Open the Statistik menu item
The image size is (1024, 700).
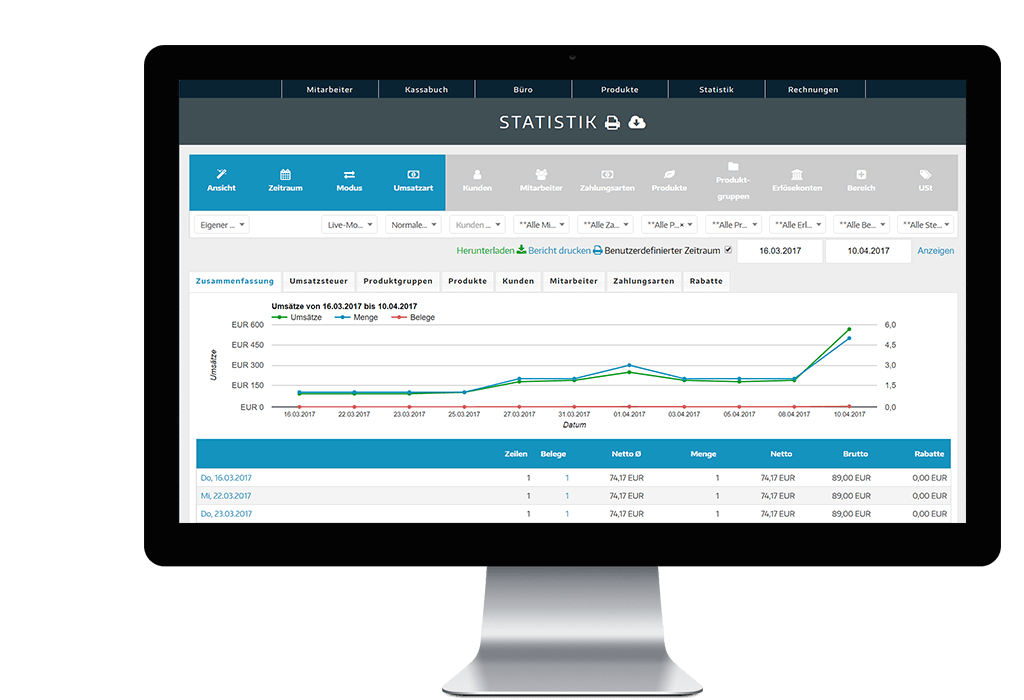[x=716, y=89]
